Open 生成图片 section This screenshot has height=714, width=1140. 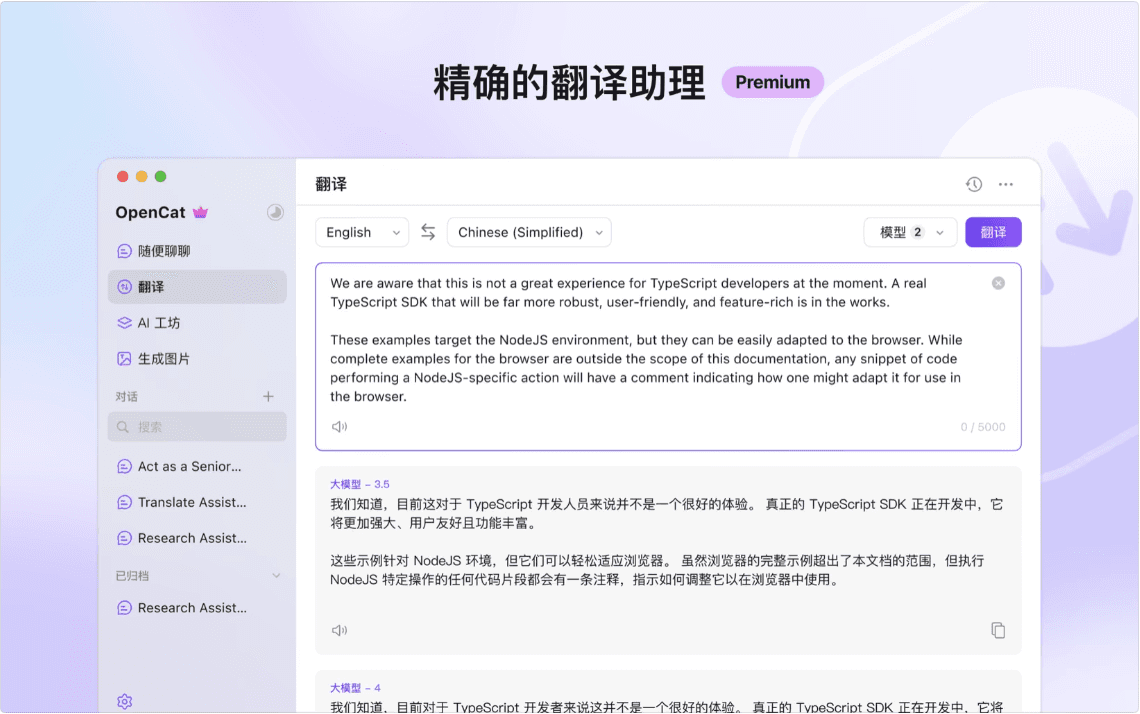point(197,358)
